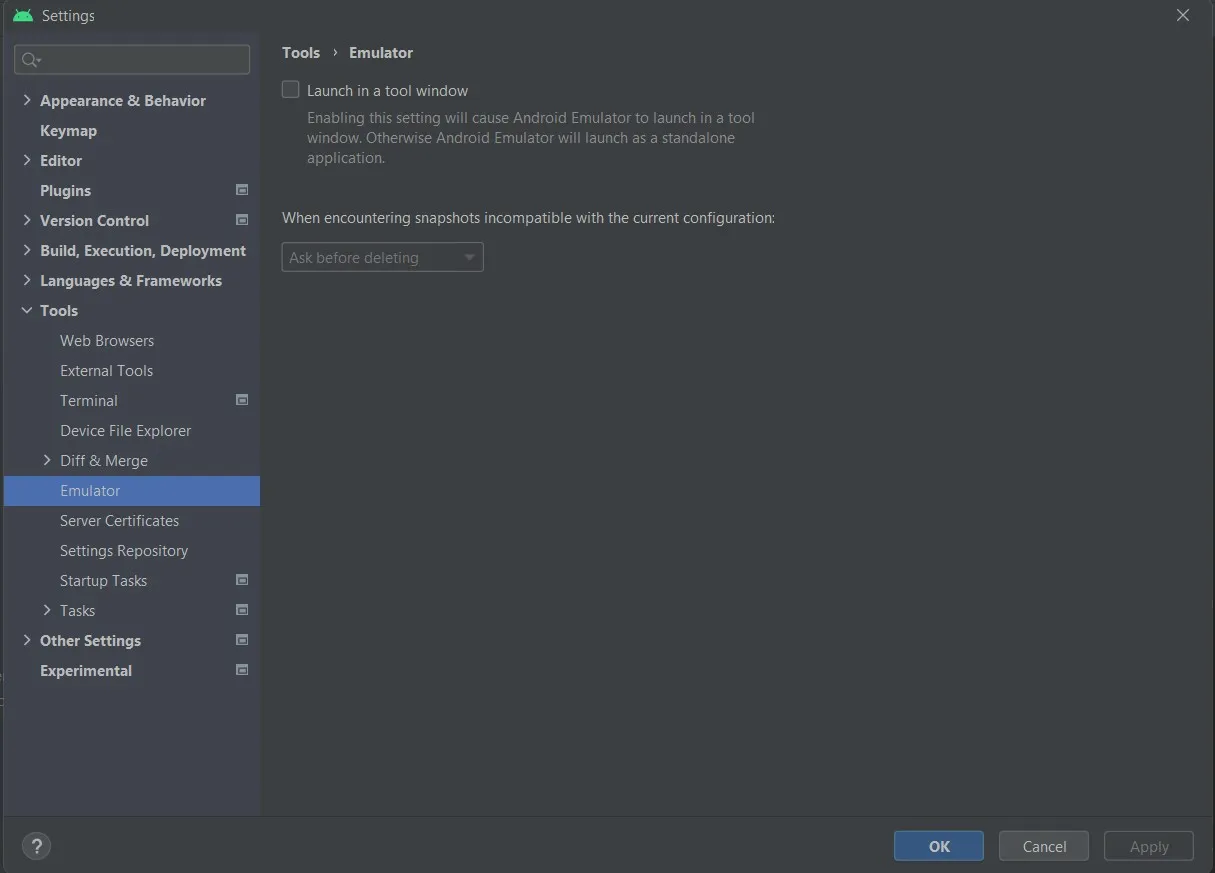Click Emulator in the breadcrumb
This screenshot has width=1215, height=873.
(x=381, y=52)
